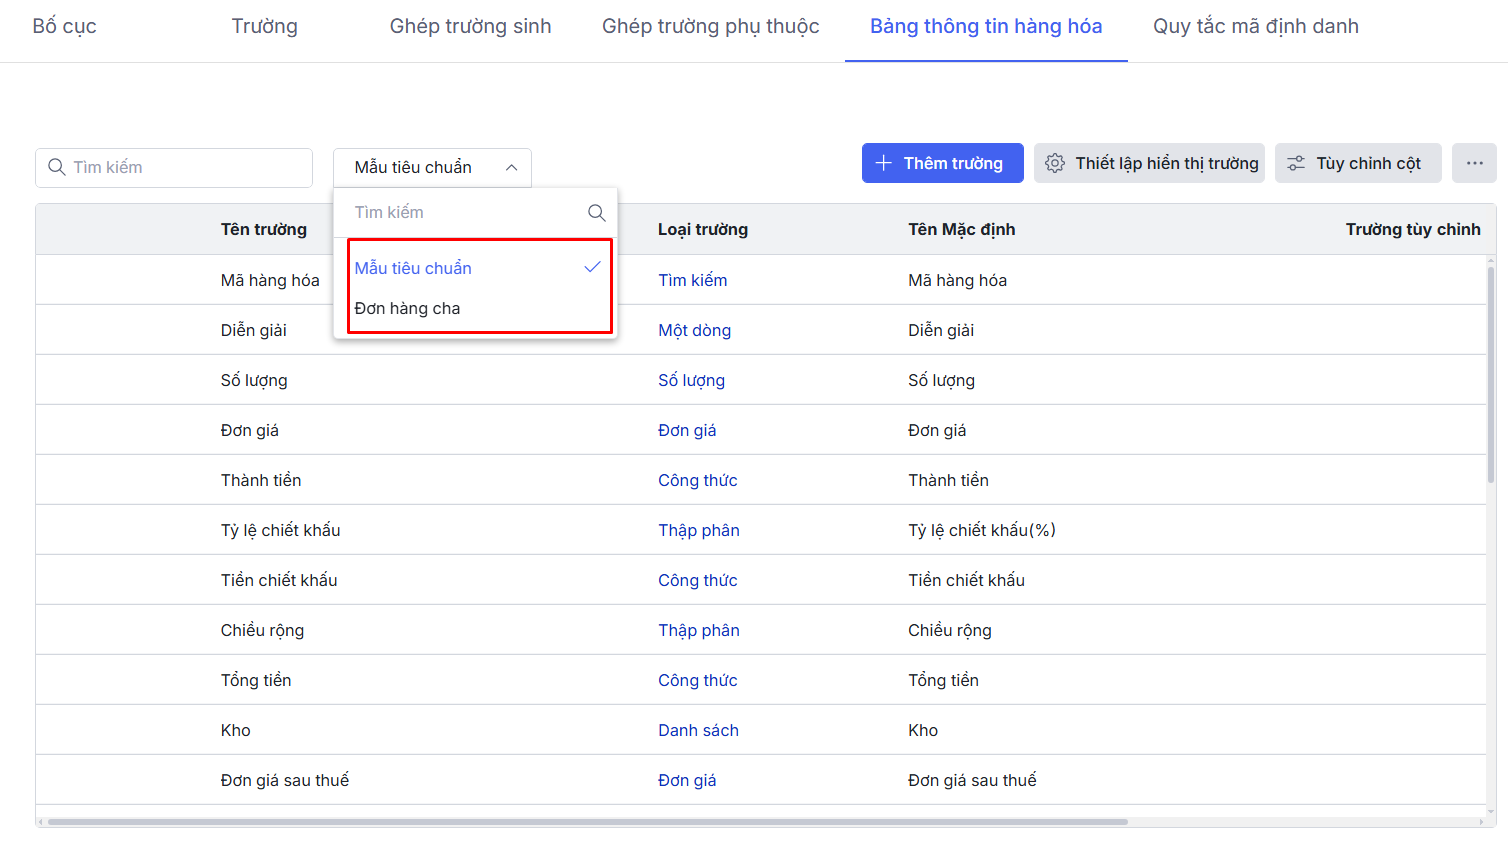Click the Thập phân link for Chiều rộng
1508x845 pixels.
click(698, 630)
